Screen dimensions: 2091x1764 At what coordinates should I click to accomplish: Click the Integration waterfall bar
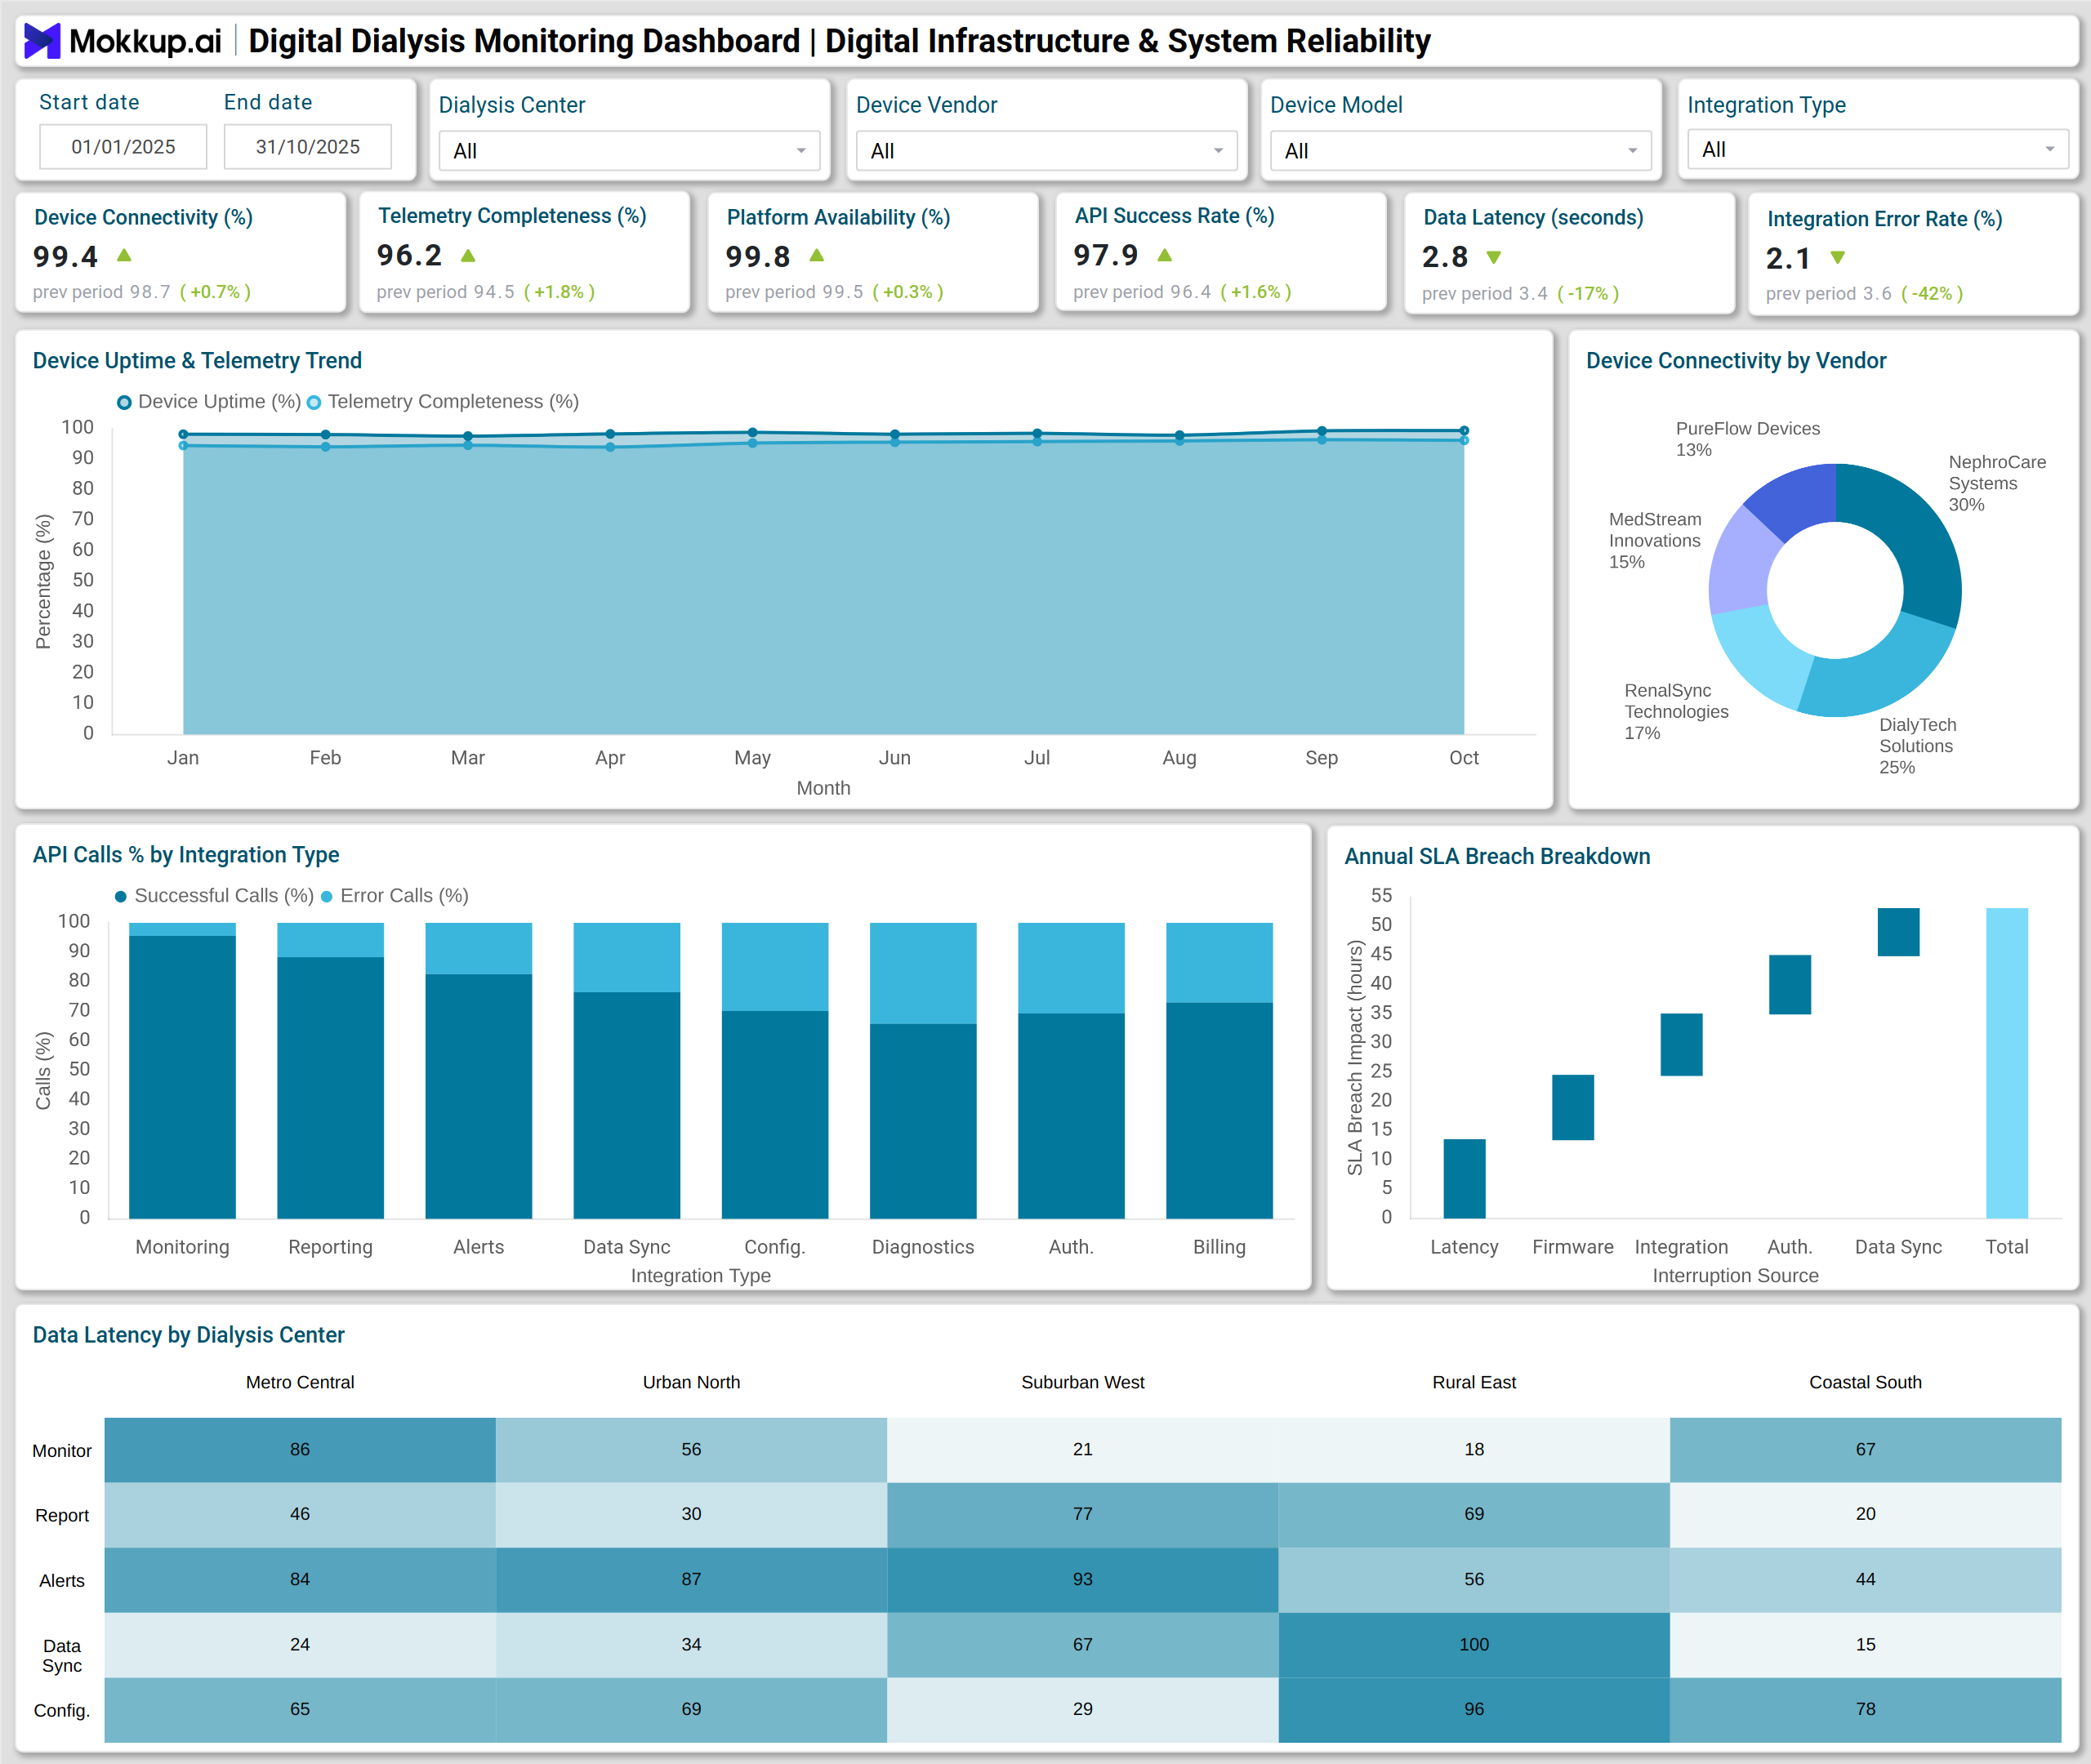pyautogui.click(x=1682, y=1045)
